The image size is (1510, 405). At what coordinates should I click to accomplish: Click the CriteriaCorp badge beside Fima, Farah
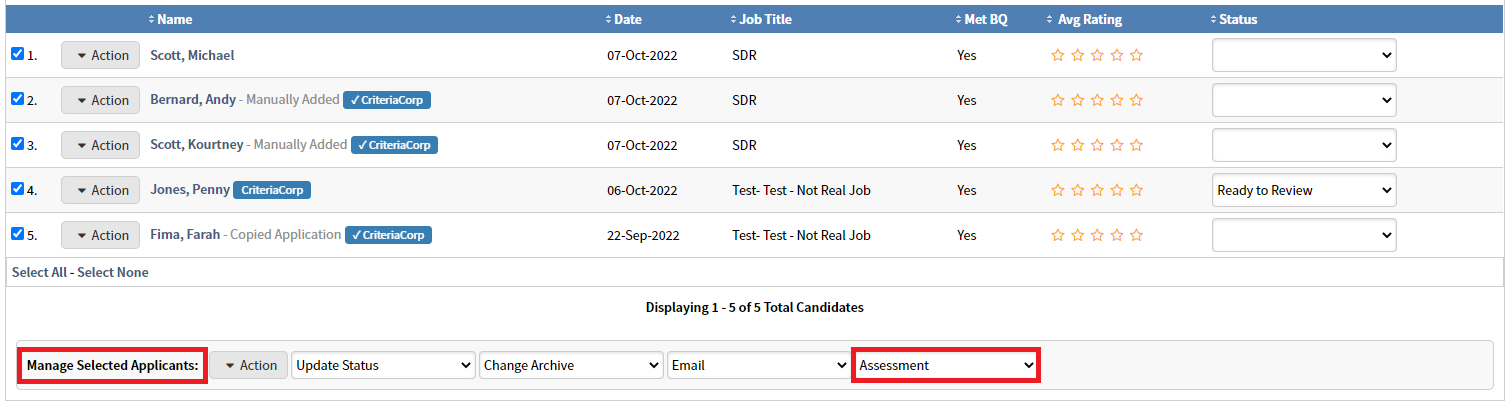coord(388,235)
